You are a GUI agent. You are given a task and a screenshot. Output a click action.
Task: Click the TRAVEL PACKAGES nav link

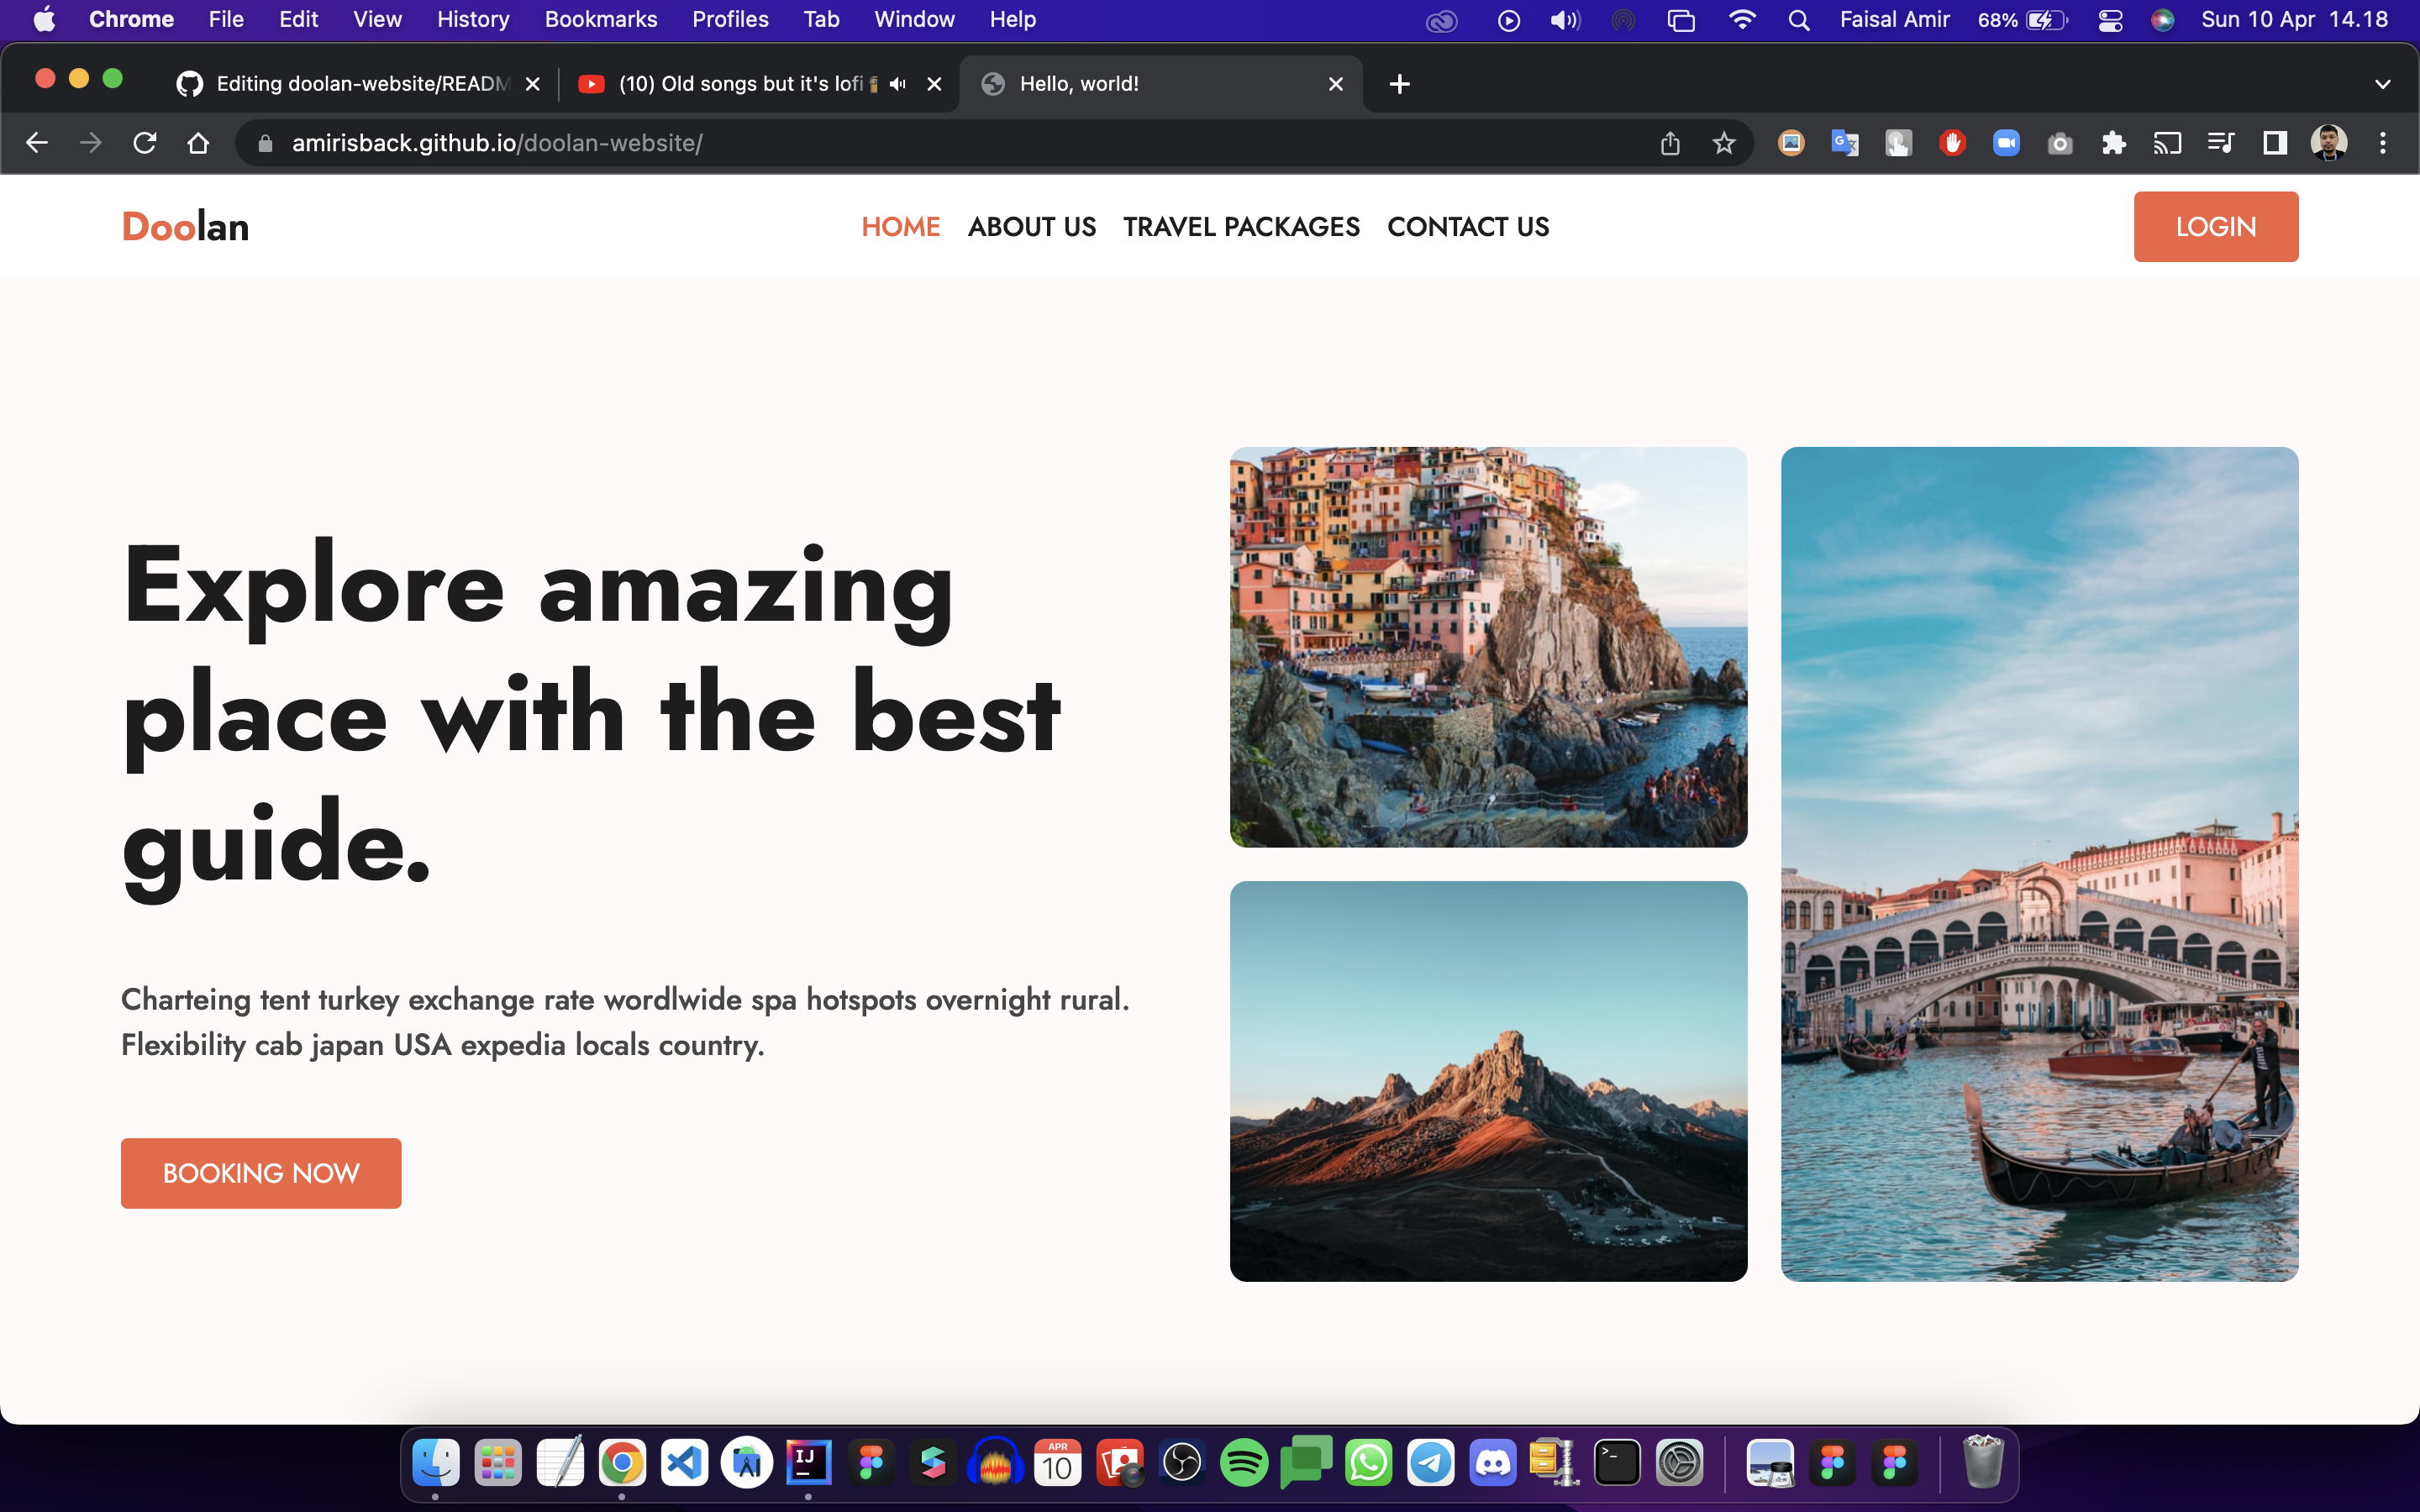(x=1241, y=227)
